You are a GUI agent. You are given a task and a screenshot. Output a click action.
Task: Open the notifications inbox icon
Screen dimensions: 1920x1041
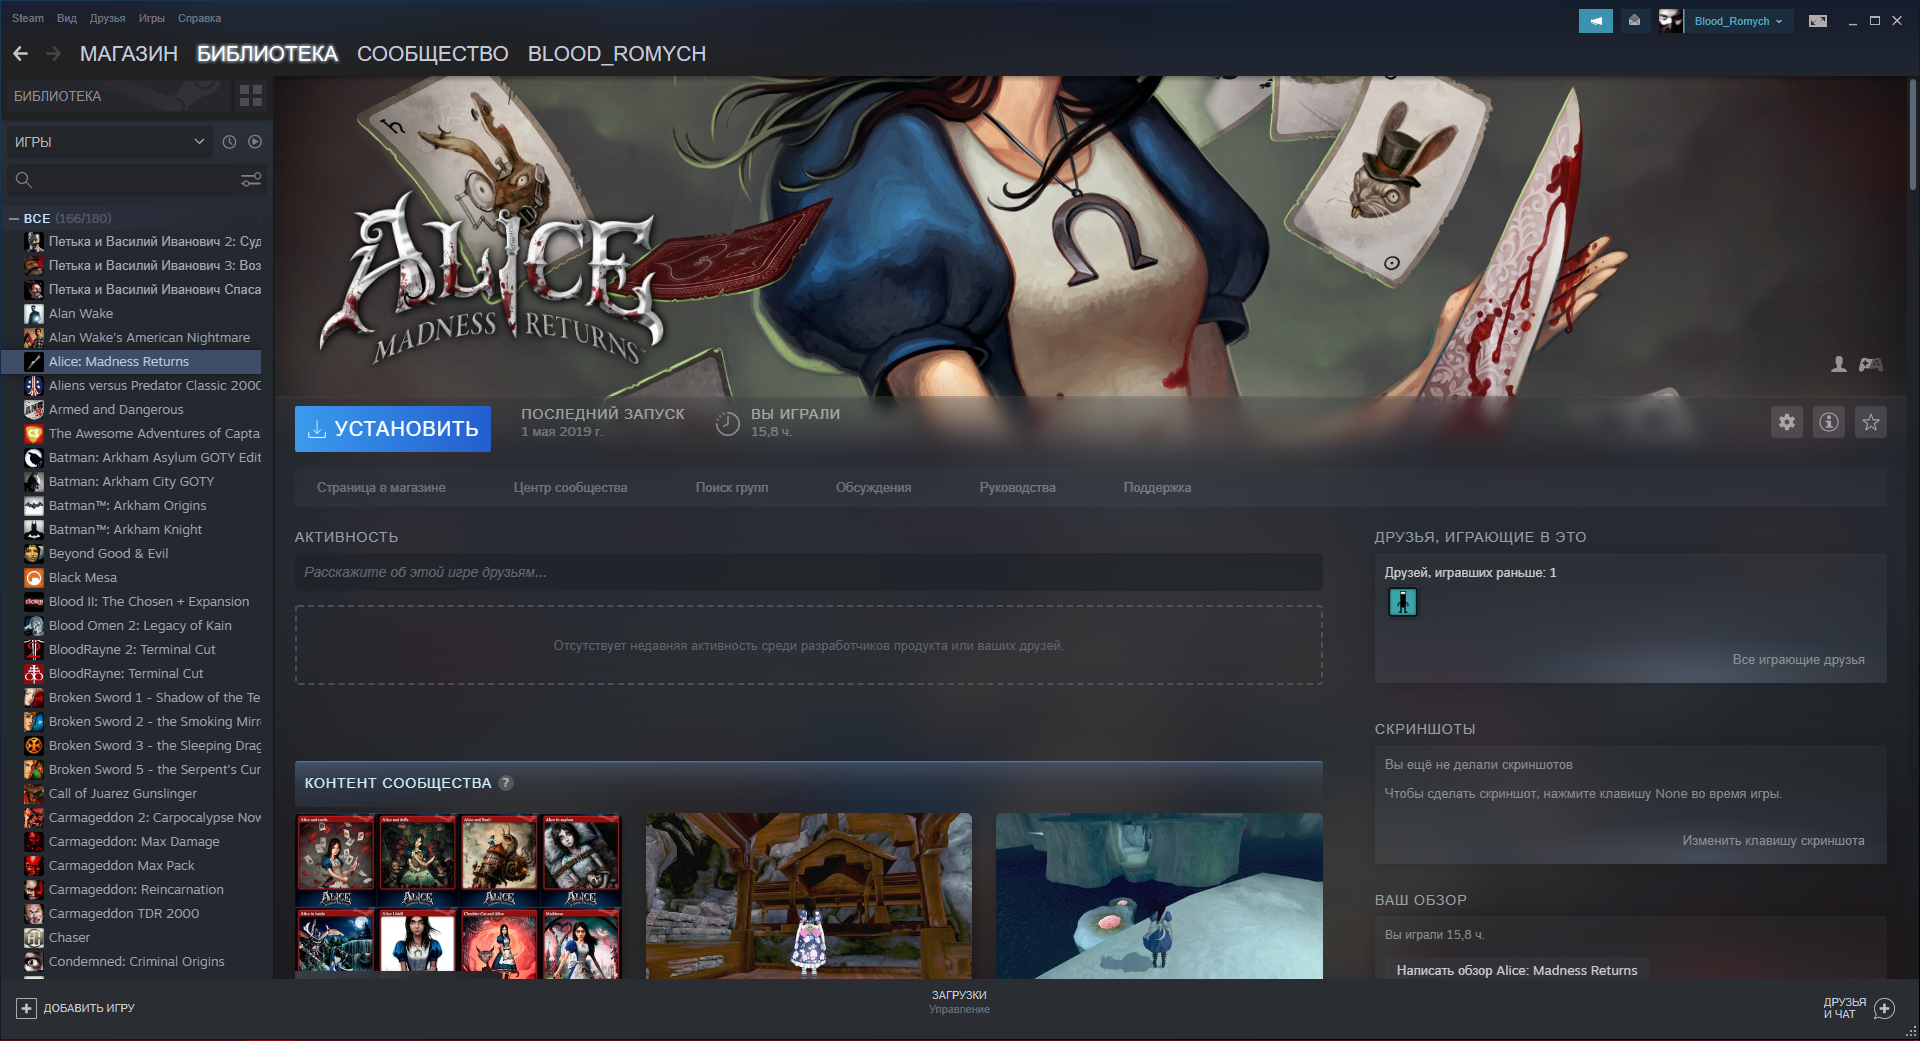1634,21
